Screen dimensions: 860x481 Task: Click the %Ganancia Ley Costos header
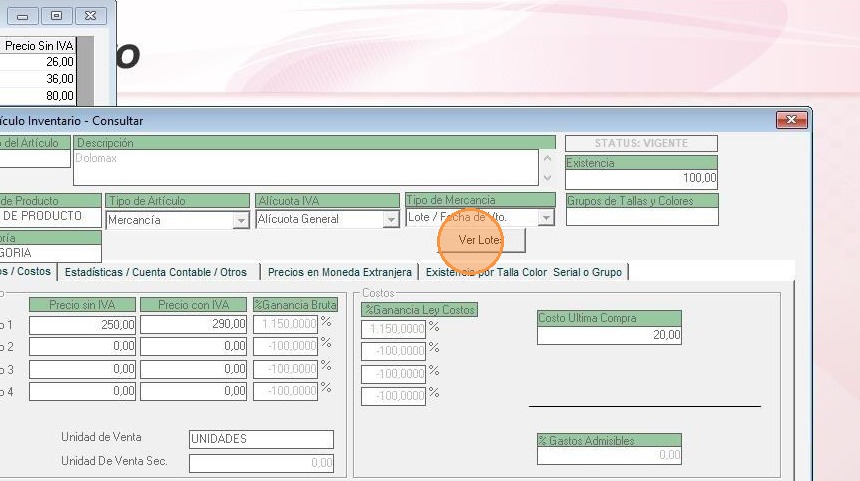coord(420,310)
